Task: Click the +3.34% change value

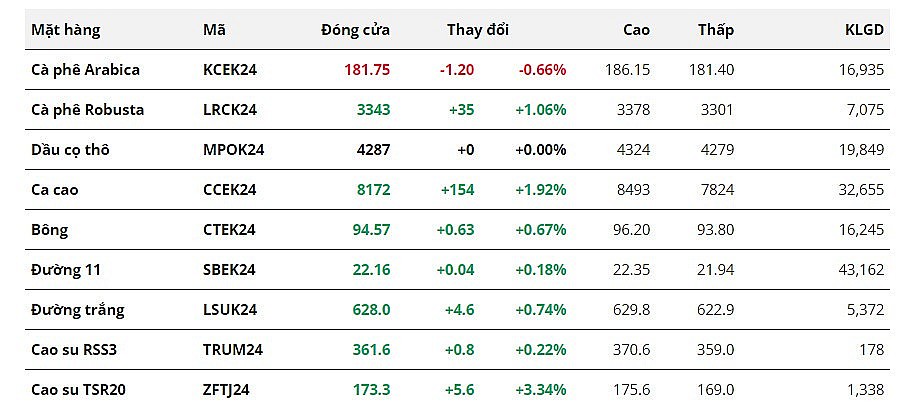Action: [540, 389]
